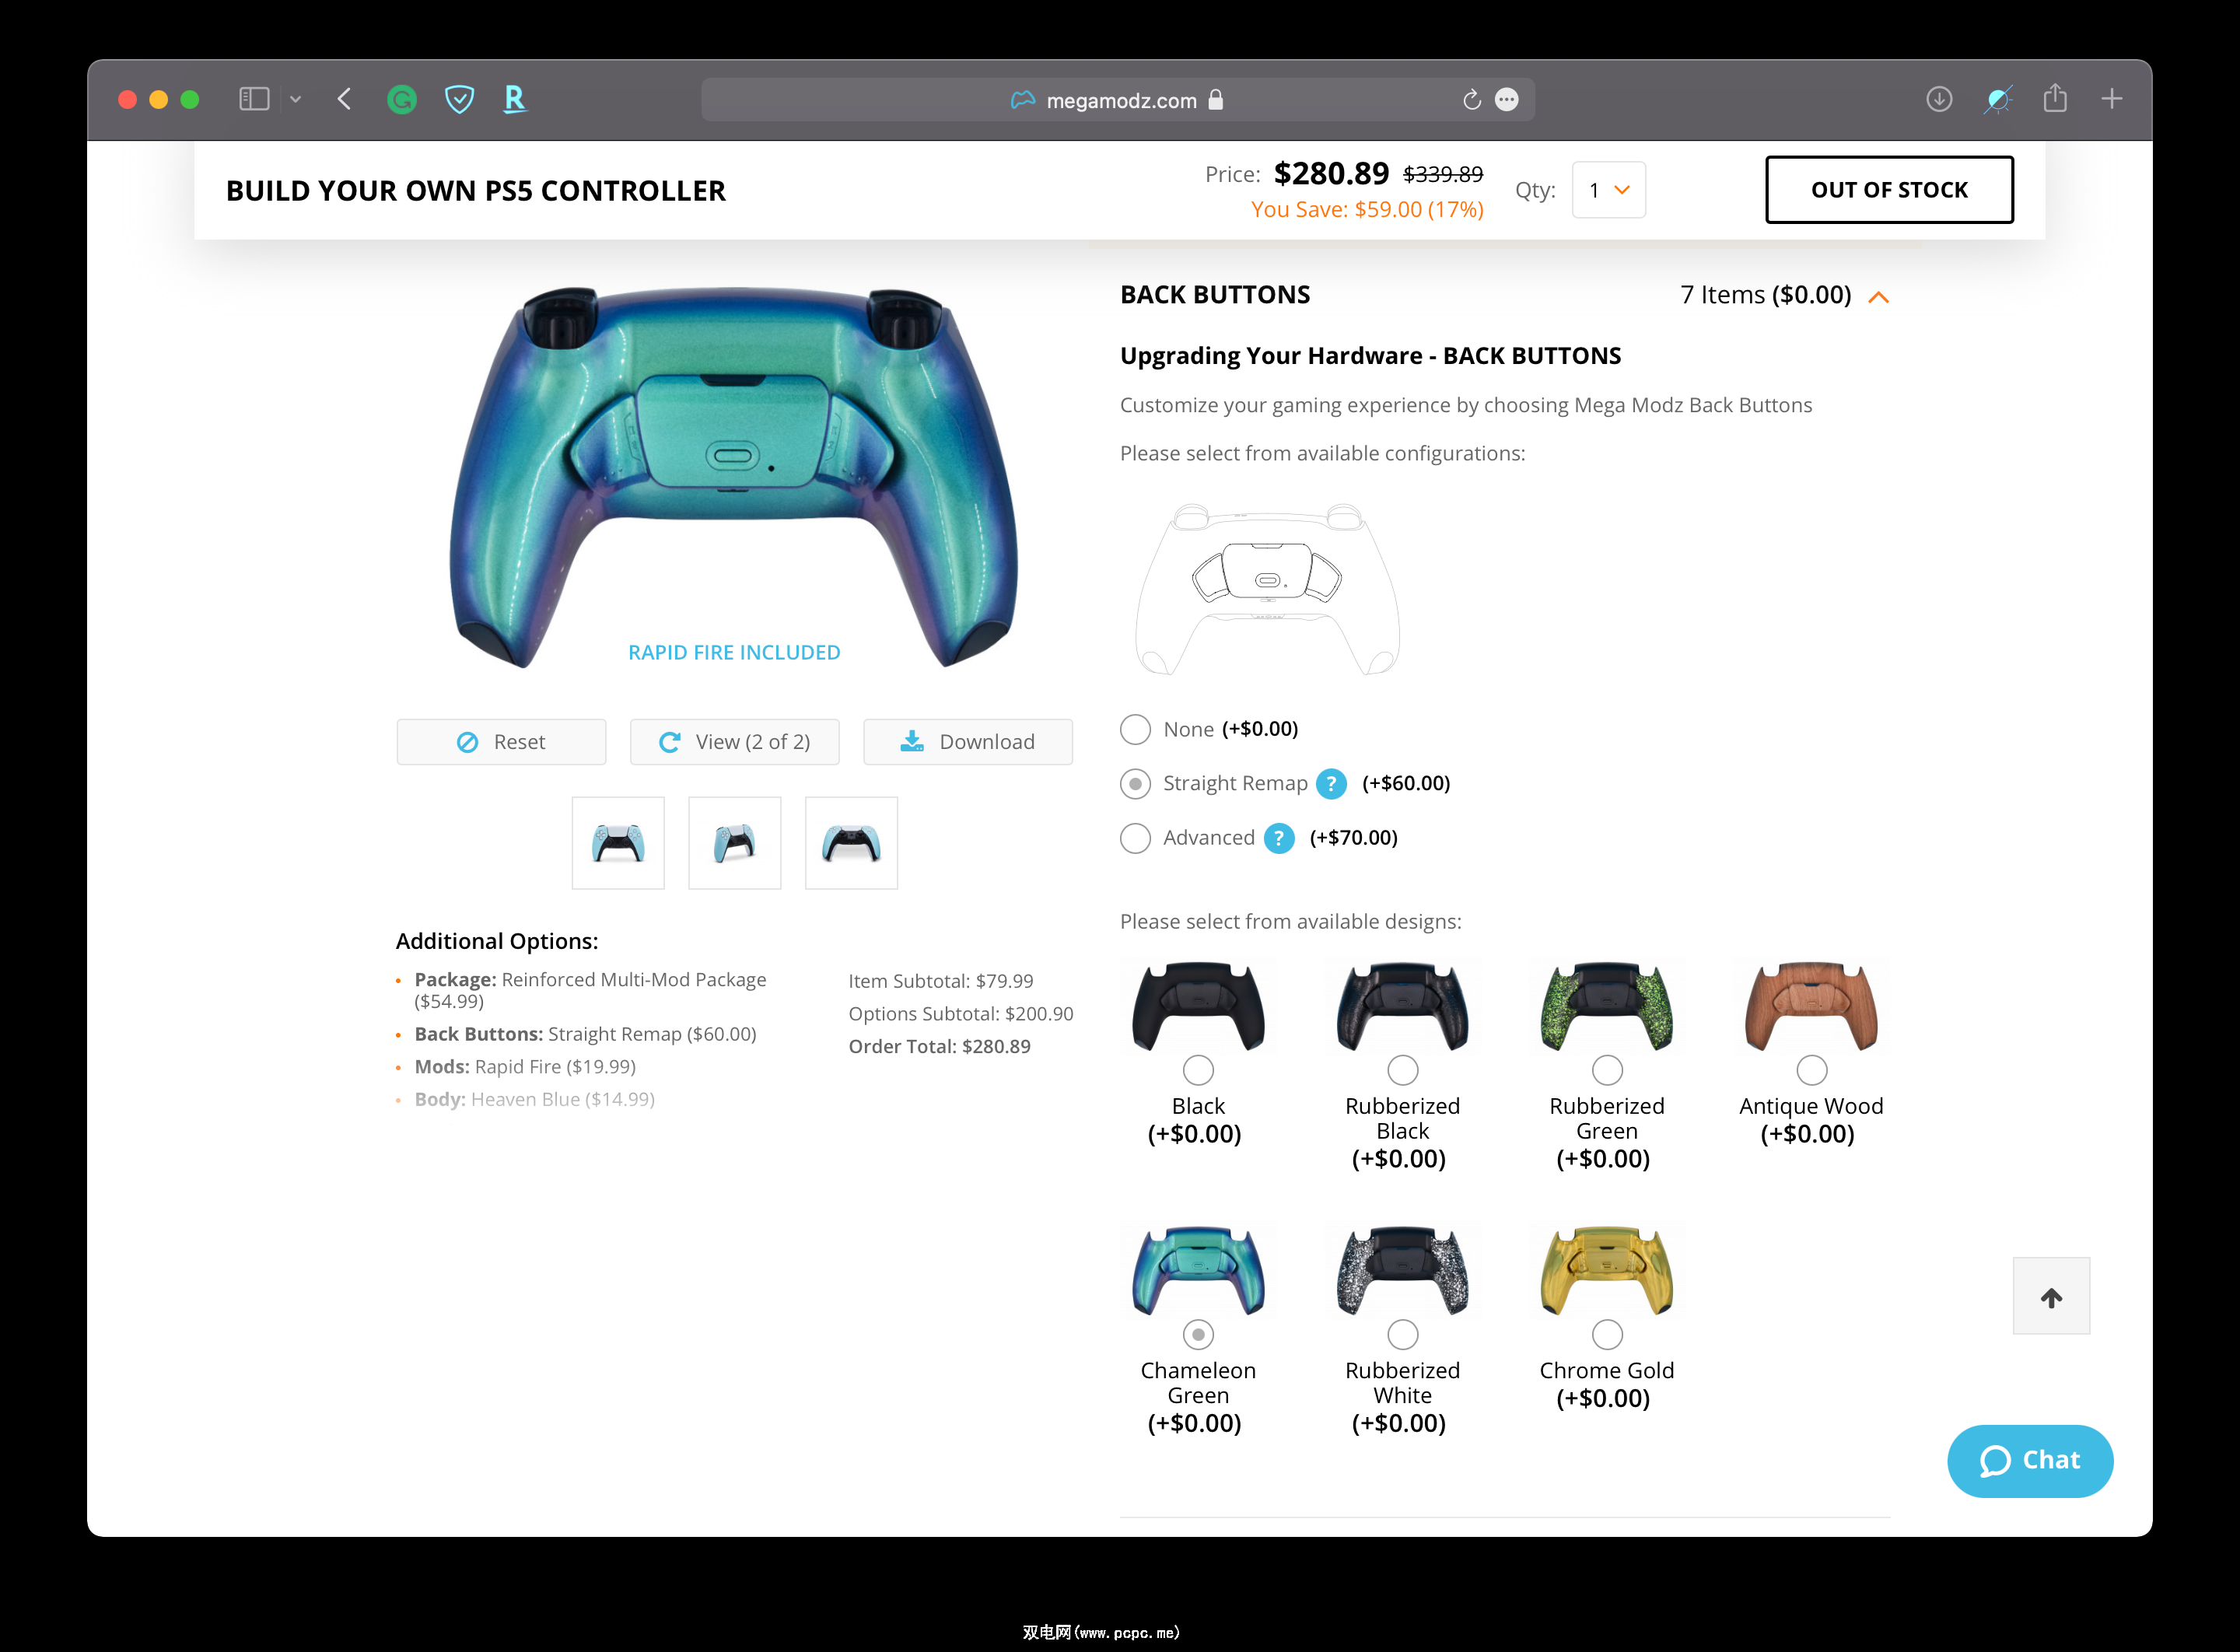The image size is (2240, 1652).
Task: Click the Straight Remap help question icon
Action: pyautogui.click(x=1331, y=783)
